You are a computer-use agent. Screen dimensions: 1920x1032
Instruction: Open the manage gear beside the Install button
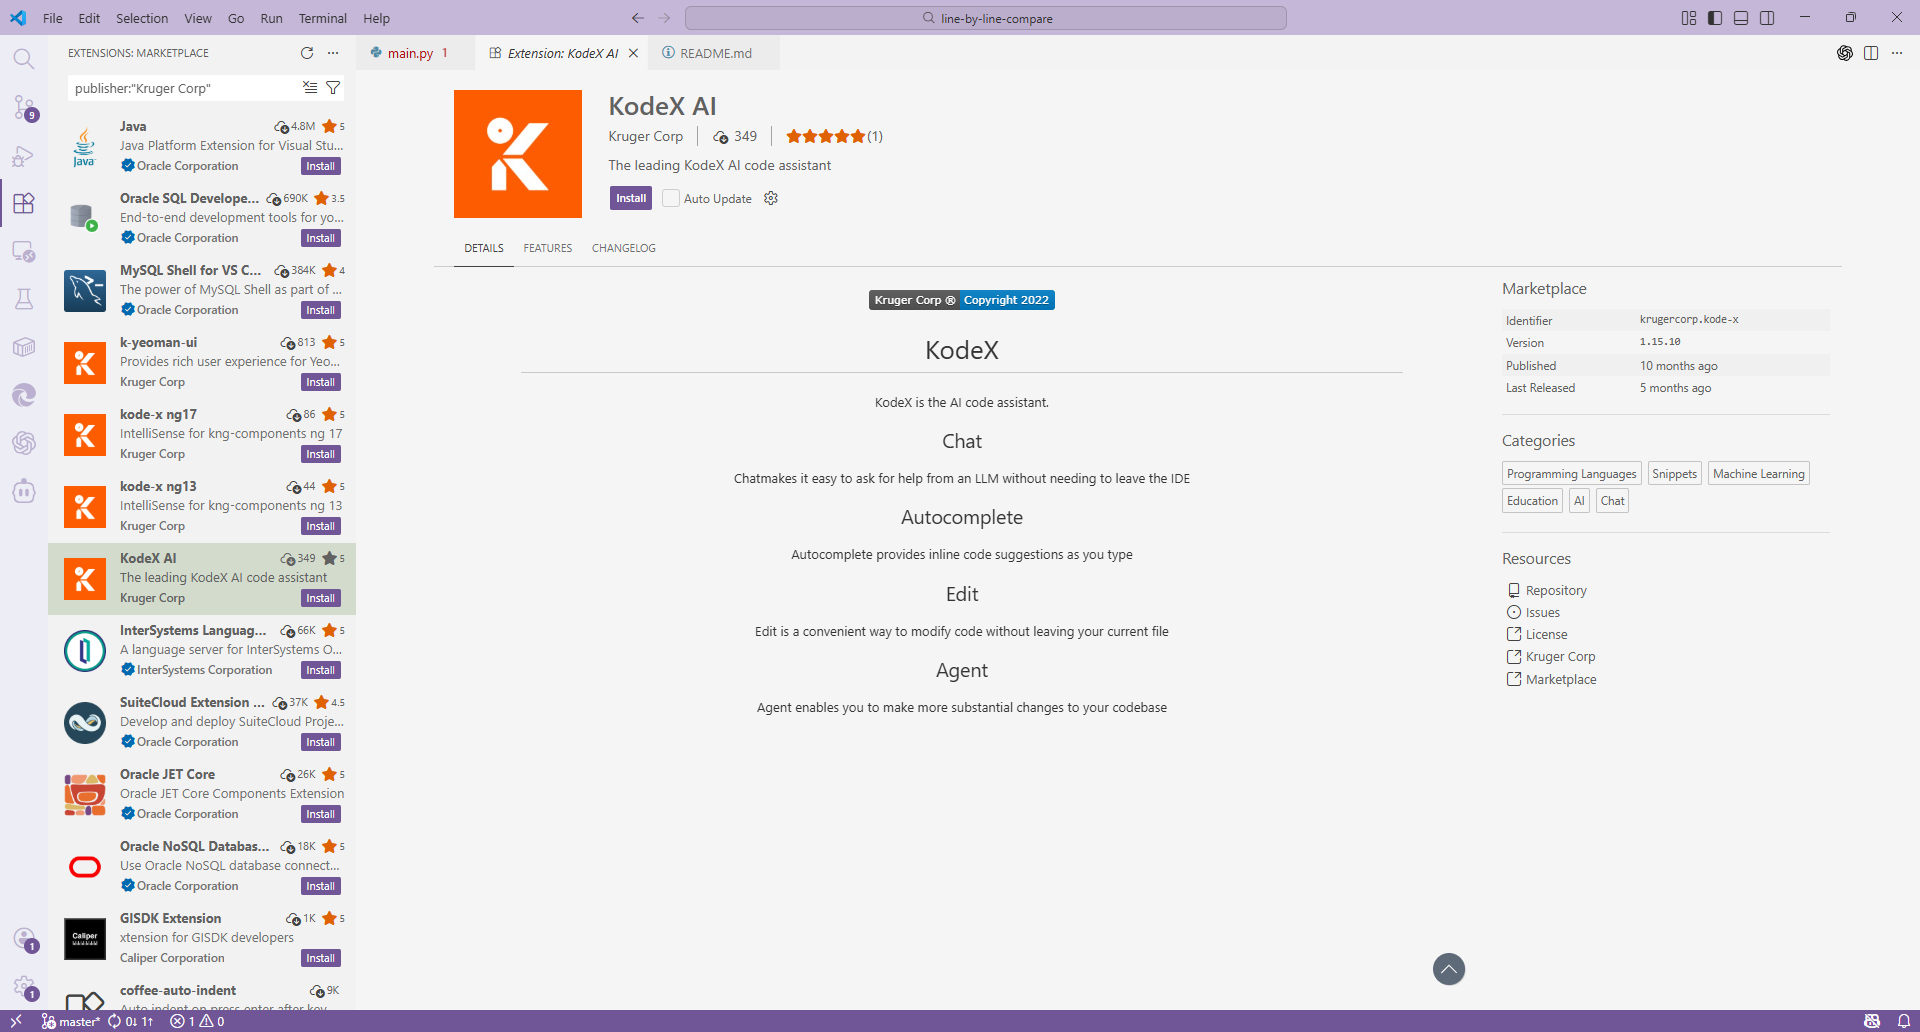[770, 198]
